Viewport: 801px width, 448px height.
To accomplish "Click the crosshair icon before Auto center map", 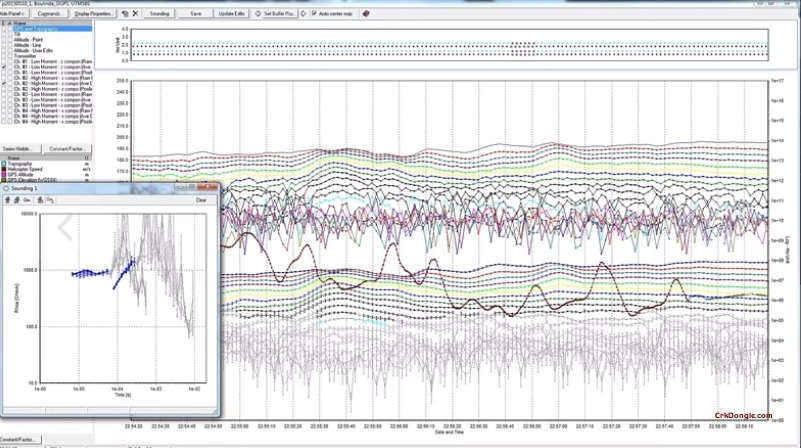I will click(x=303, y=14).
